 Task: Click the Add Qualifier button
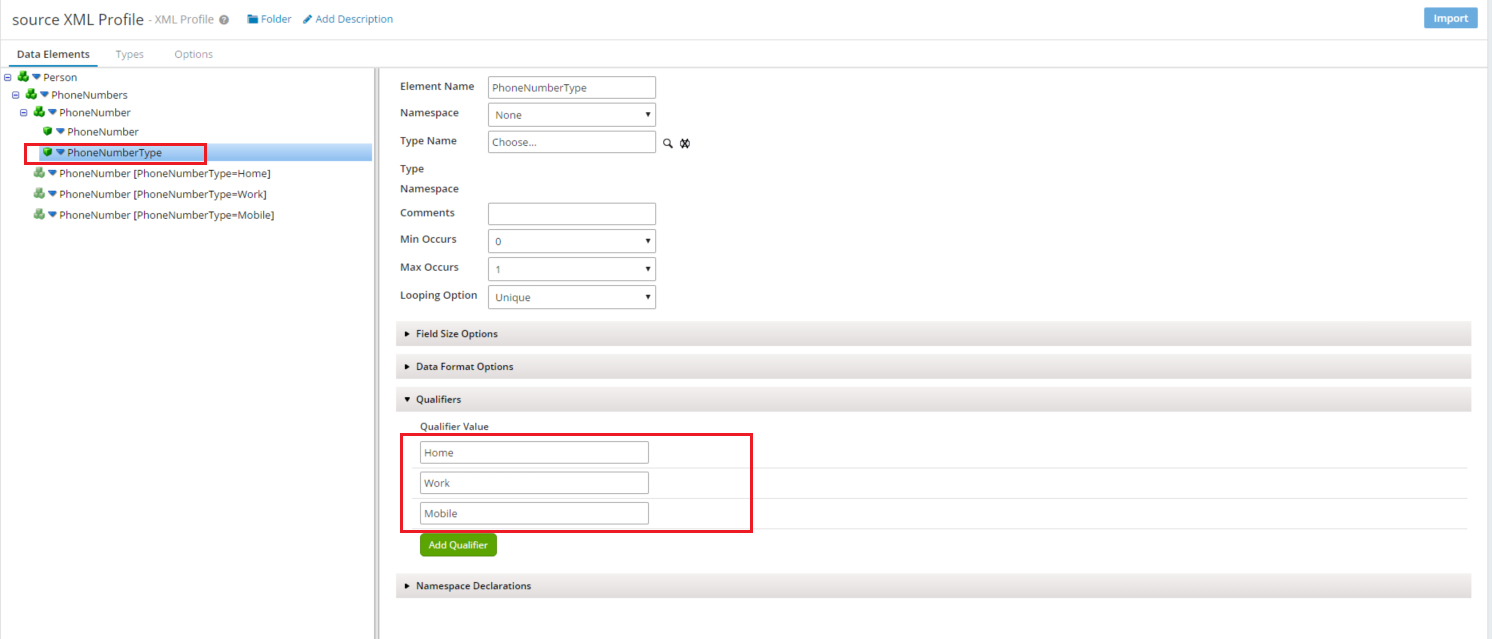point(457,544)
